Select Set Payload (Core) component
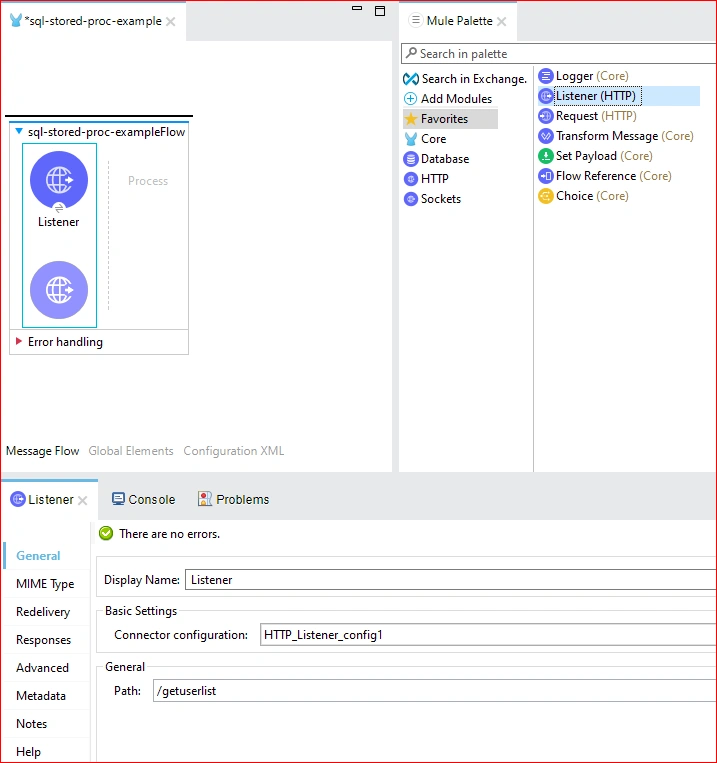717x763 pixels. pyautogui.click(x=595, y=156)
